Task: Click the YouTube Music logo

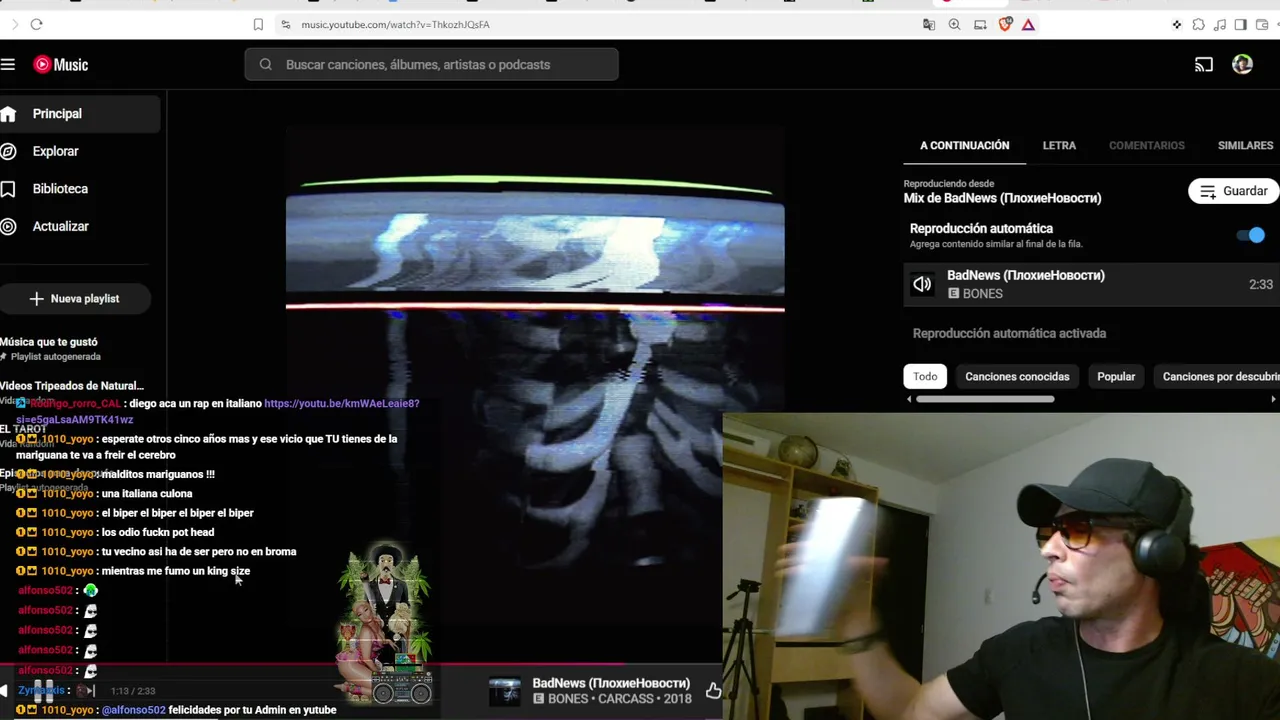Action: tap(61, 65)
